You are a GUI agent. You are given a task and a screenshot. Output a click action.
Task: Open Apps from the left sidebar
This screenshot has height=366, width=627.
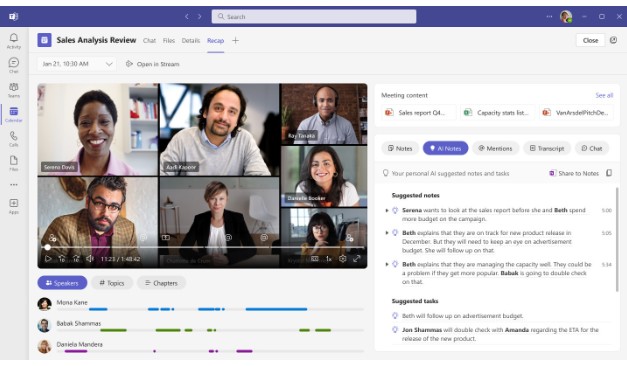(14, 206)
